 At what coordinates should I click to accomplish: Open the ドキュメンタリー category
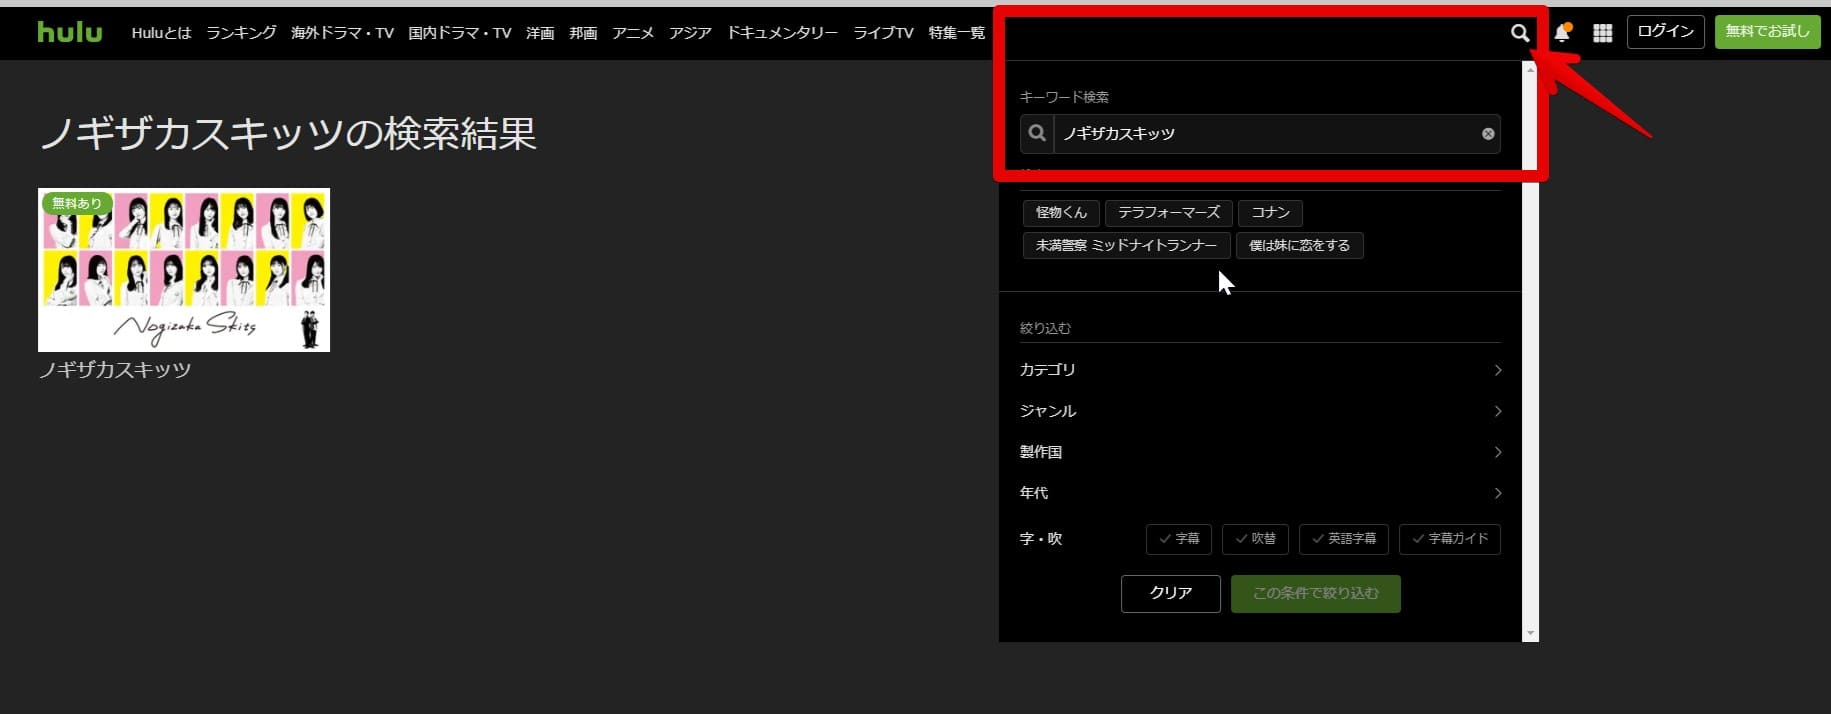pyautogui.click(x=782, y=33)
